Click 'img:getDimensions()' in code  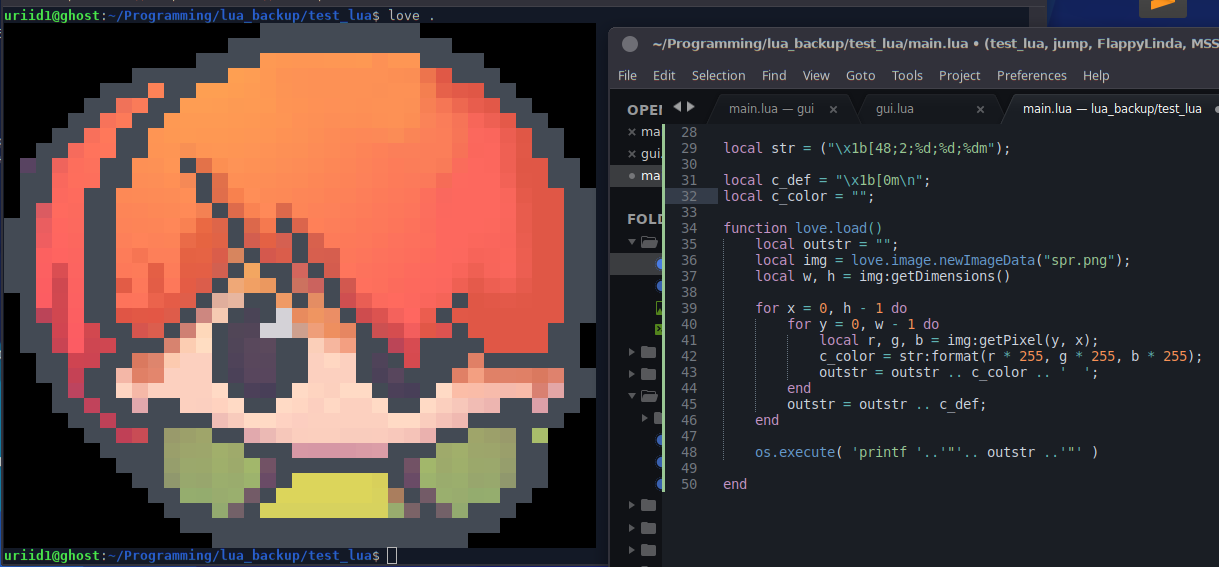(x=935, y=276)
